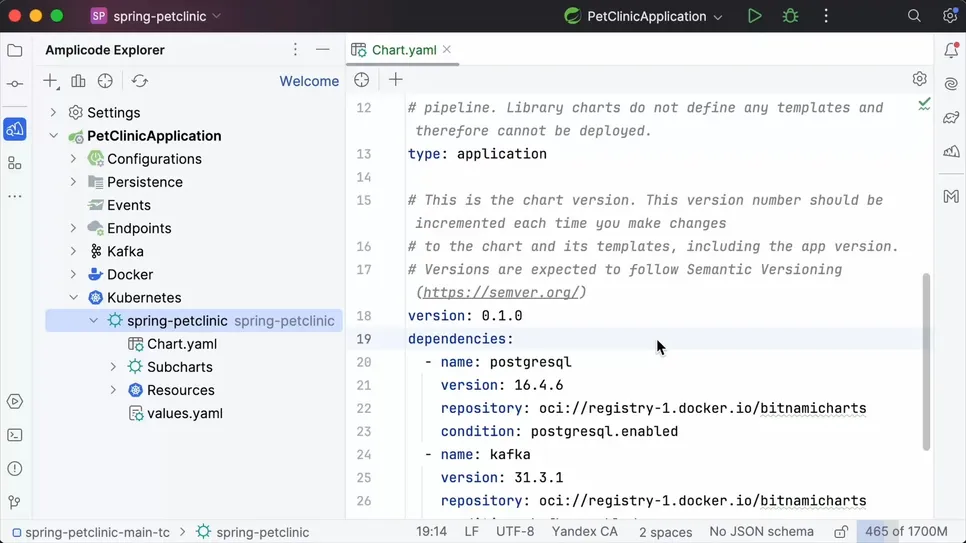Open the semver.org link in comment

[x=501, y=292]
